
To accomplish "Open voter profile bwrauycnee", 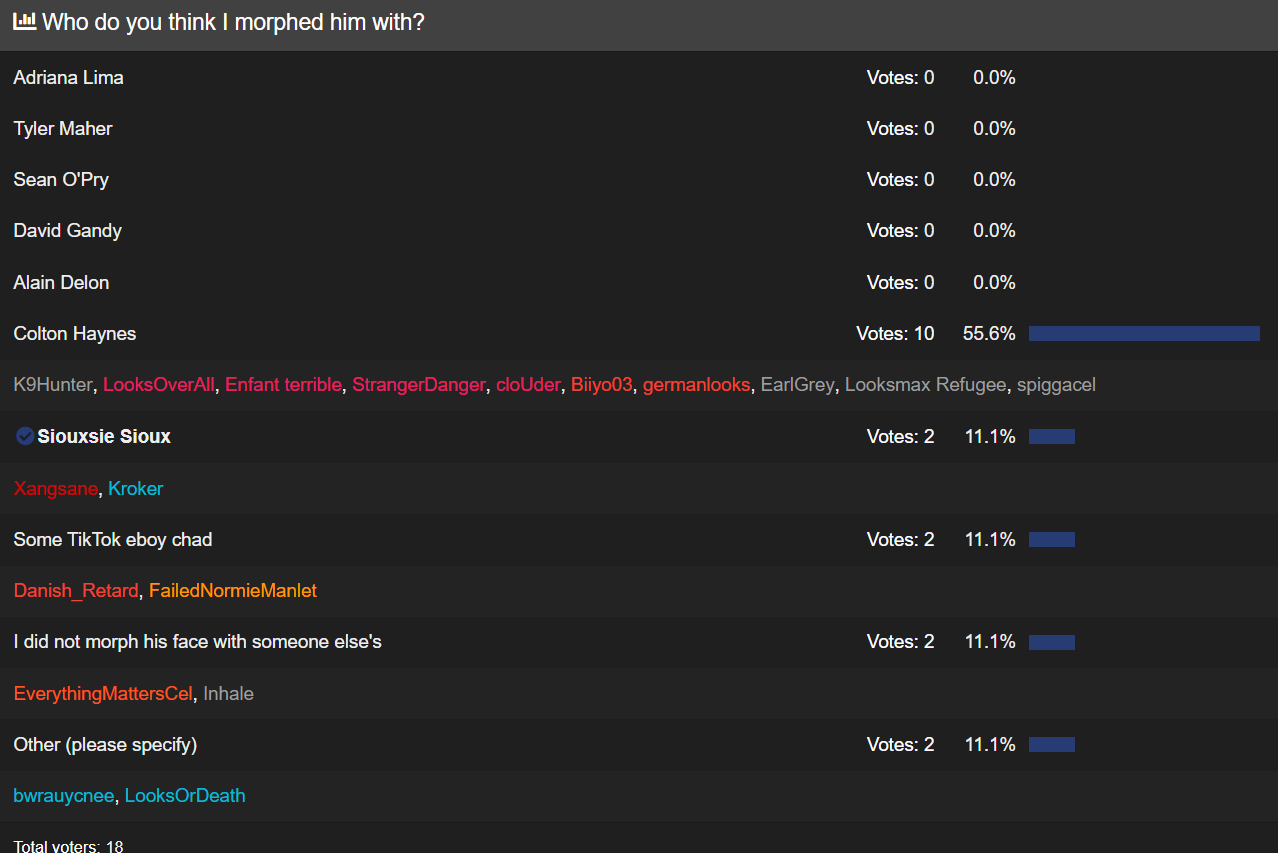I will pos(64,796).
